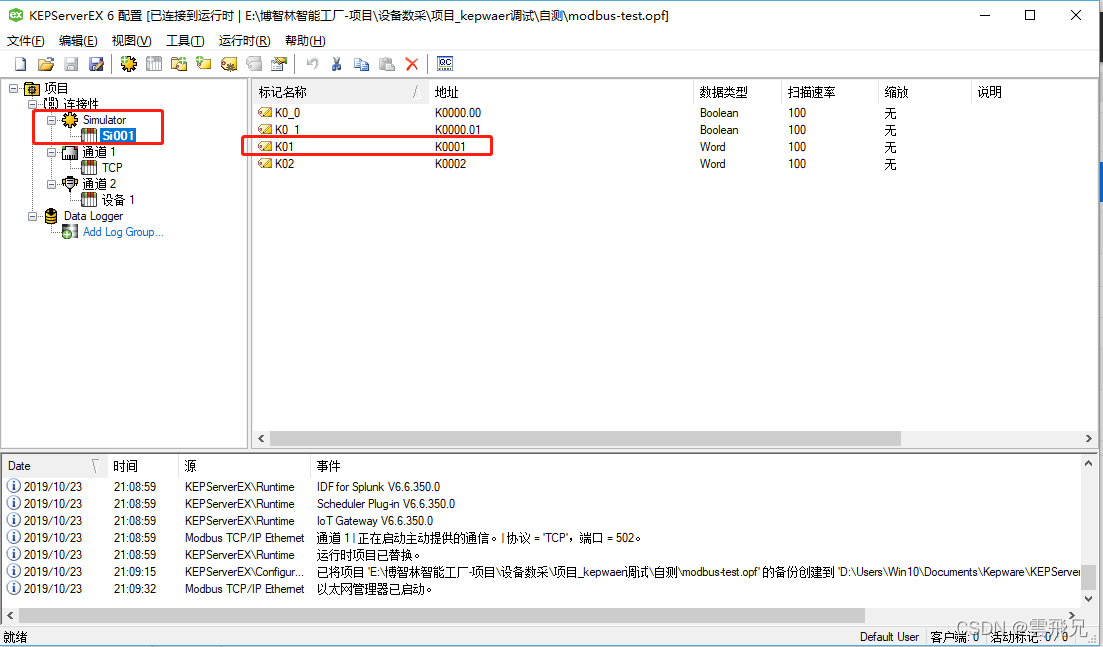1103x647 pixels.
Task: Sort event log by Date column header
Action: 54,466
